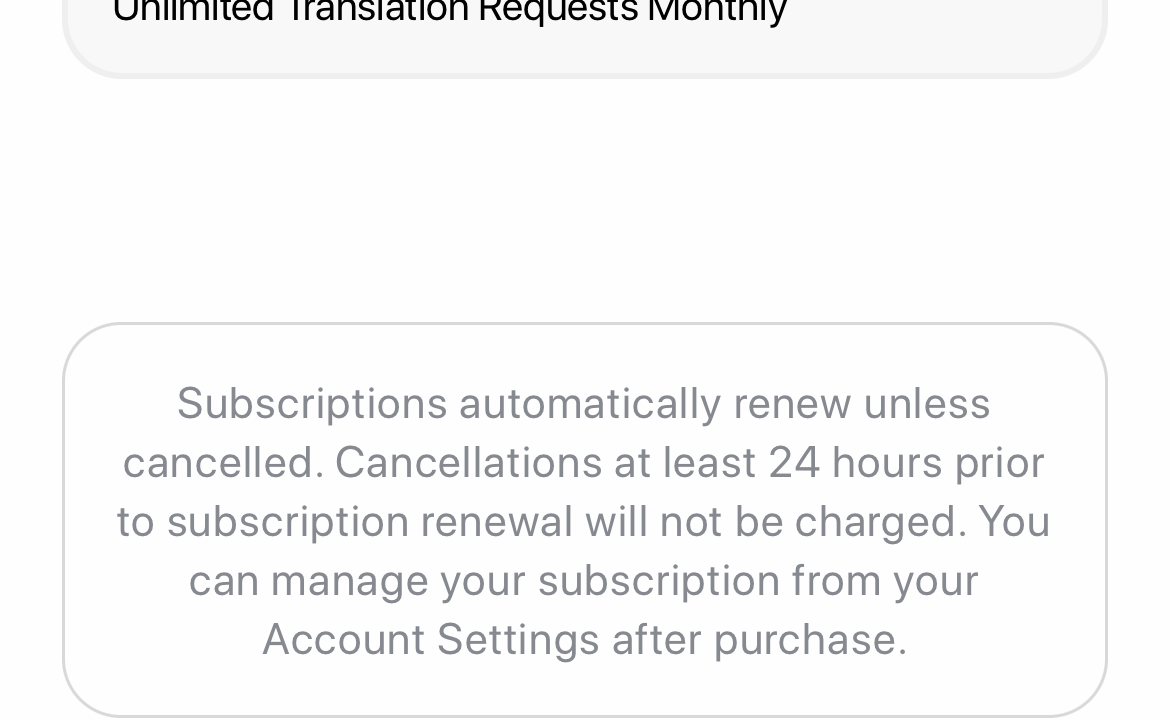Click the 'subscription renewal' phrase

click(369, 524)
